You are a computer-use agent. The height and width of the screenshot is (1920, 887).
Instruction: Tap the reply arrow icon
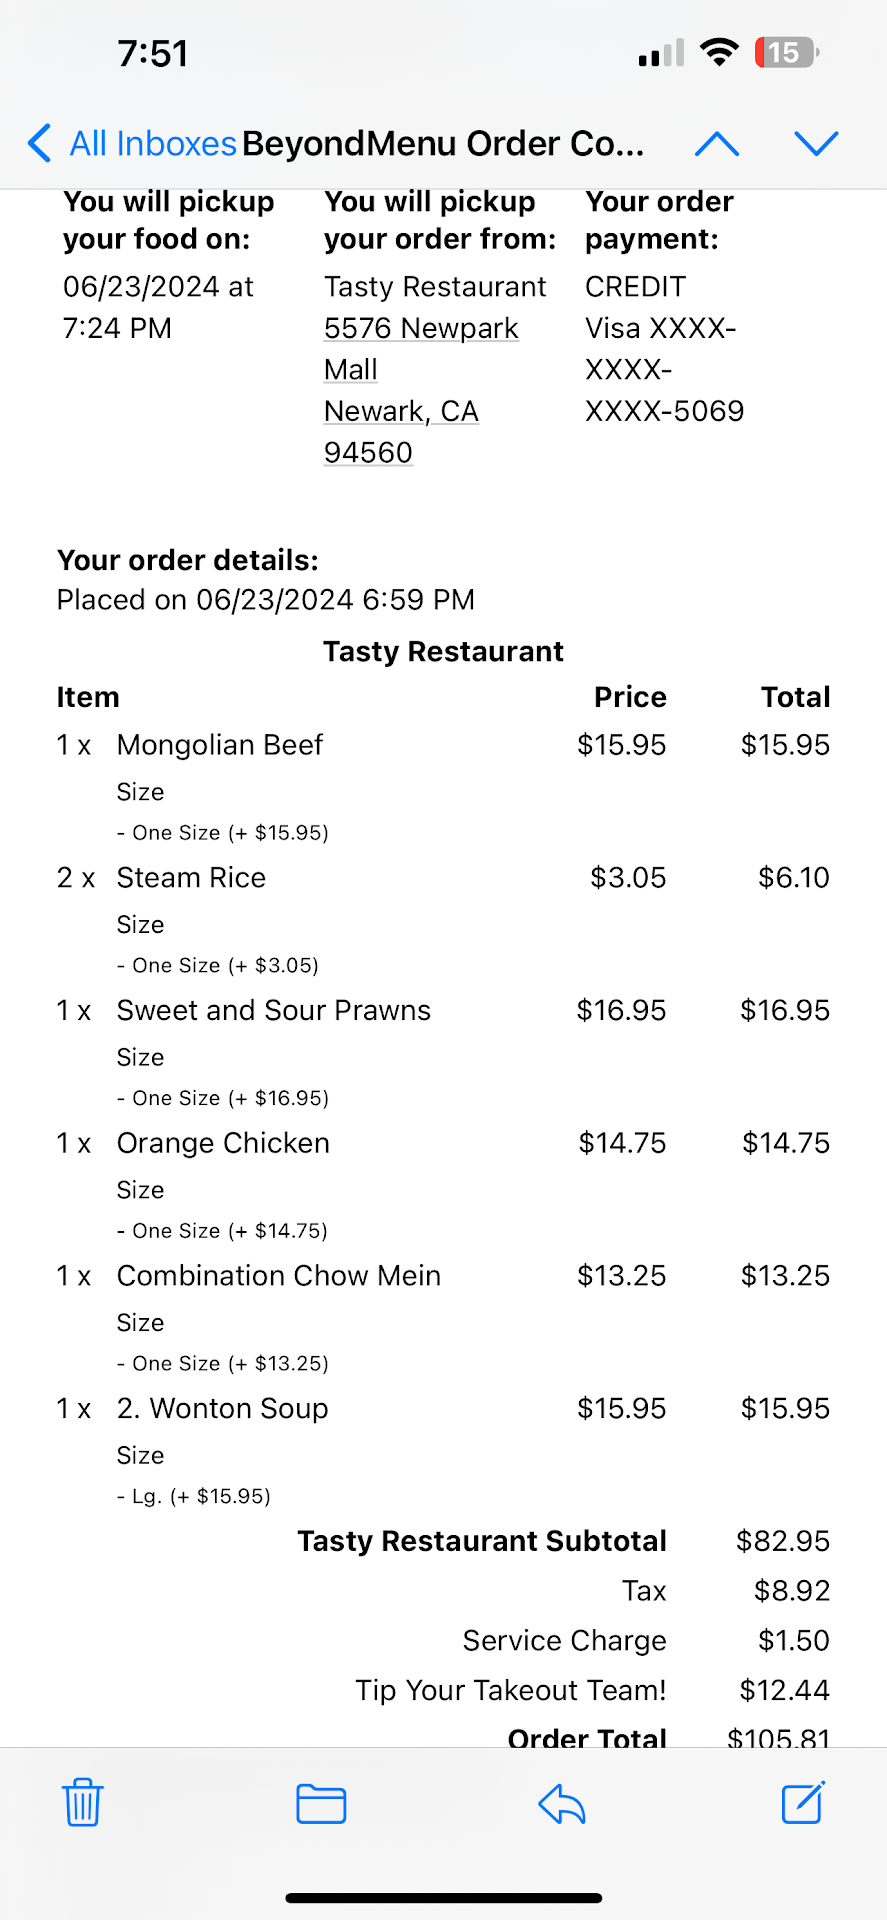pos(561,1803)
